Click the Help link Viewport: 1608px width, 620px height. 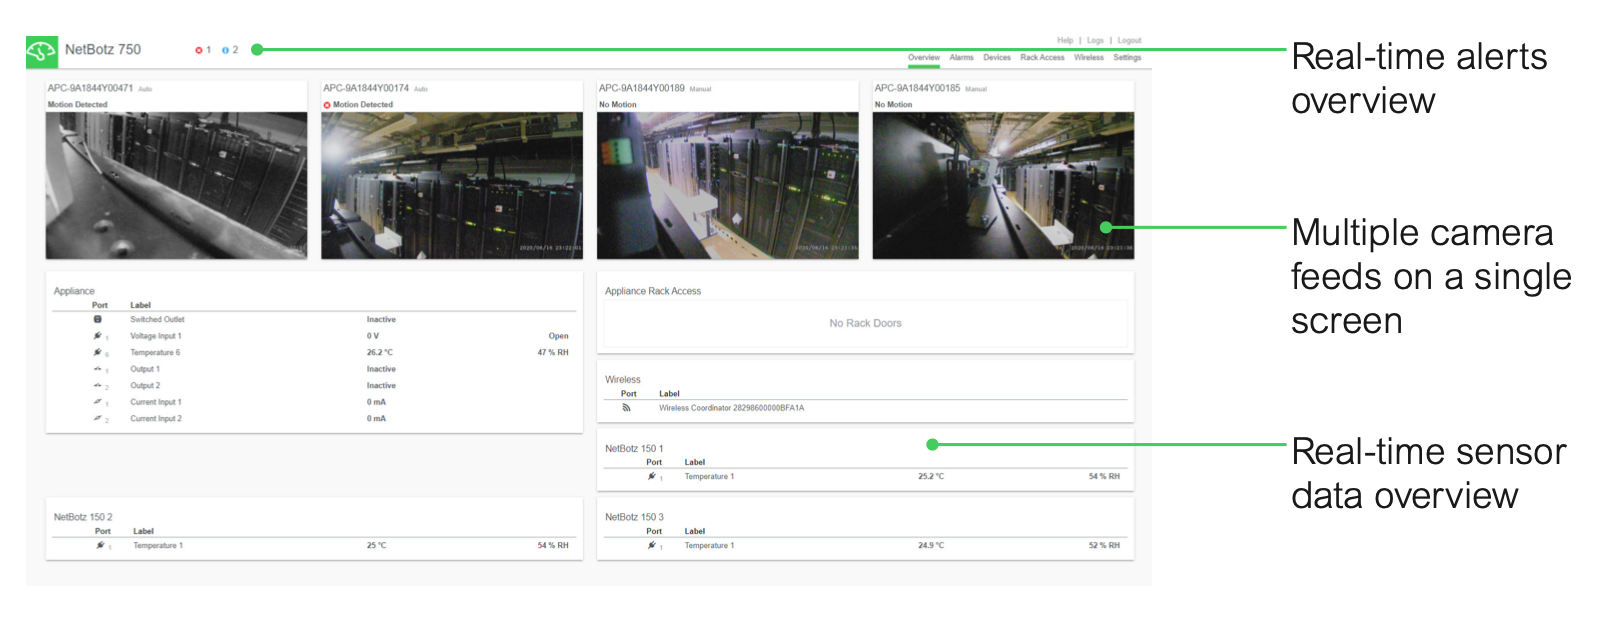[x=1065, y=41]
